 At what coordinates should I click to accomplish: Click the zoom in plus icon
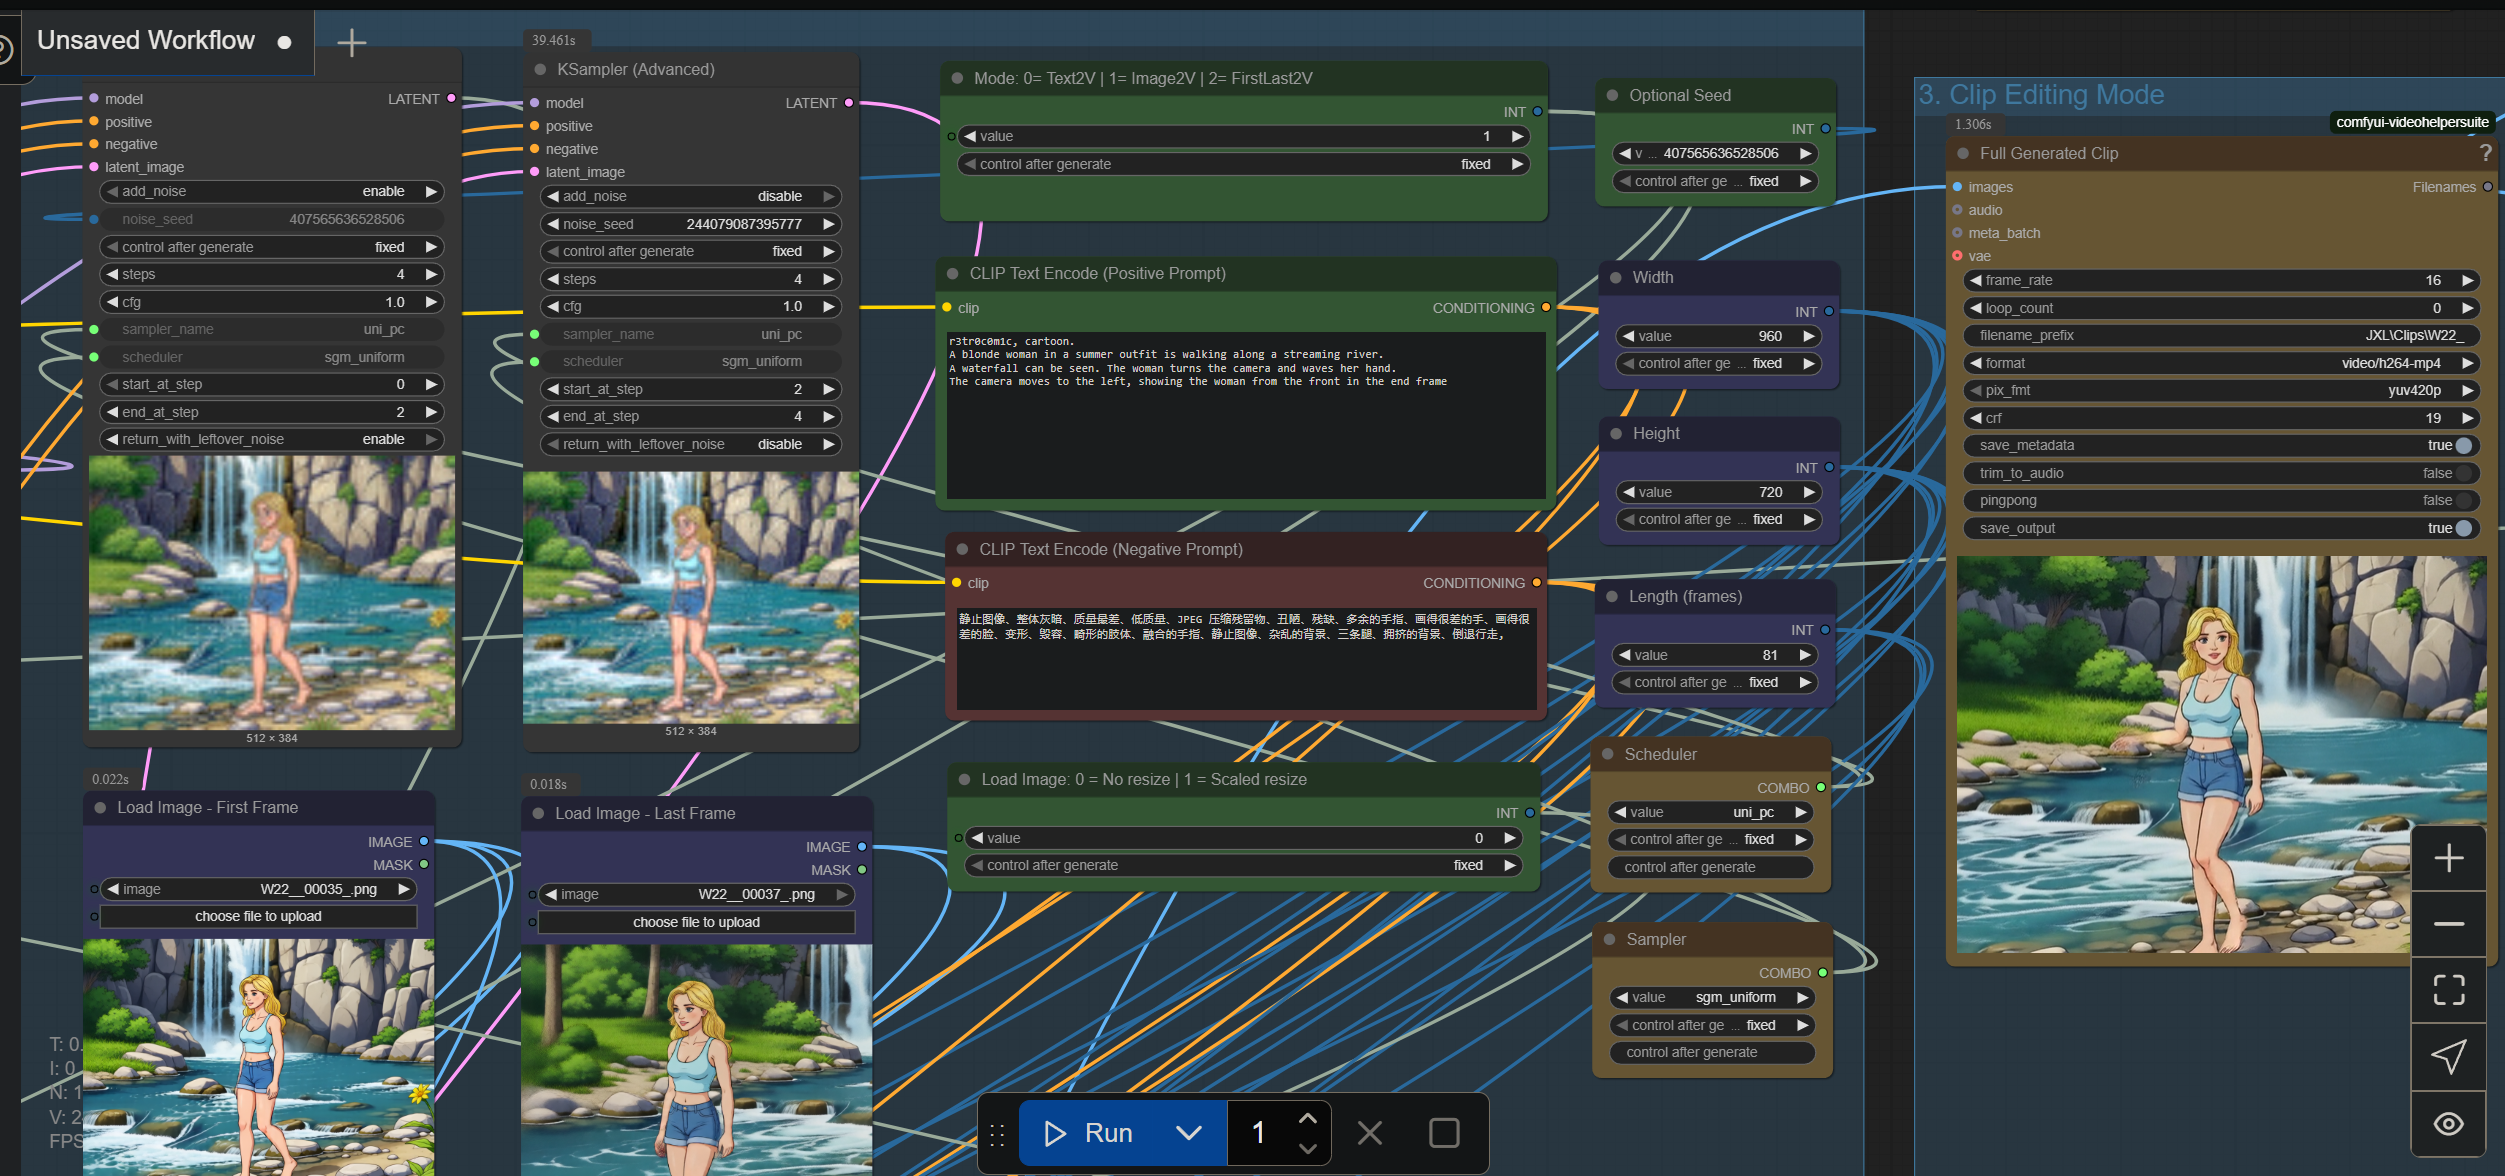[x=2448, y=858]
